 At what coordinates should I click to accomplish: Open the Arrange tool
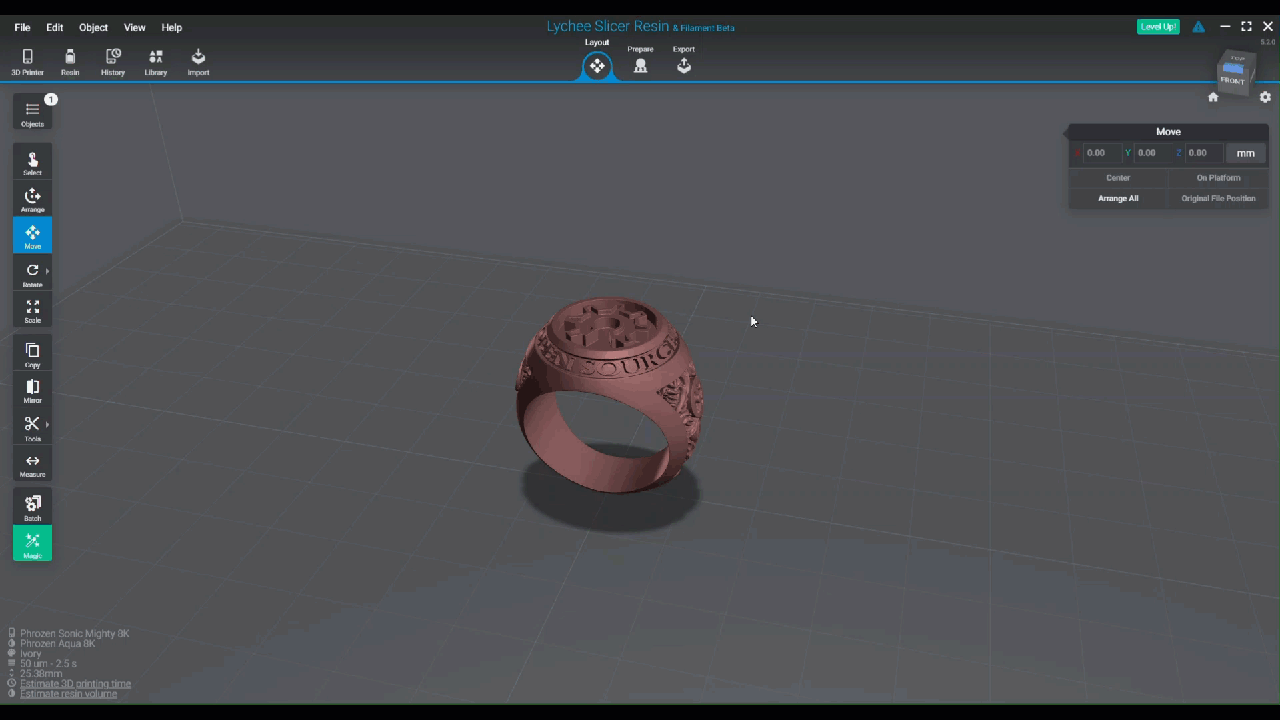click(x=32, y=198)
